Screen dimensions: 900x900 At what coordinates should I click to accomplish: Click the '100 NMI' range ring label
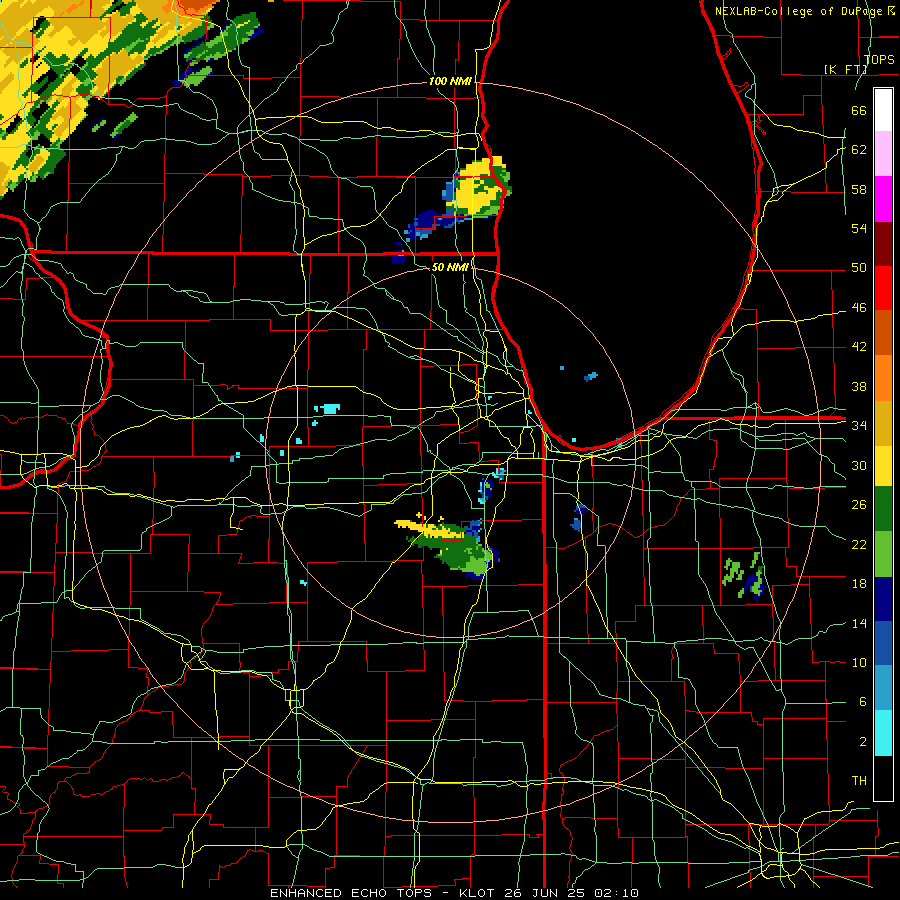[450, 82]
